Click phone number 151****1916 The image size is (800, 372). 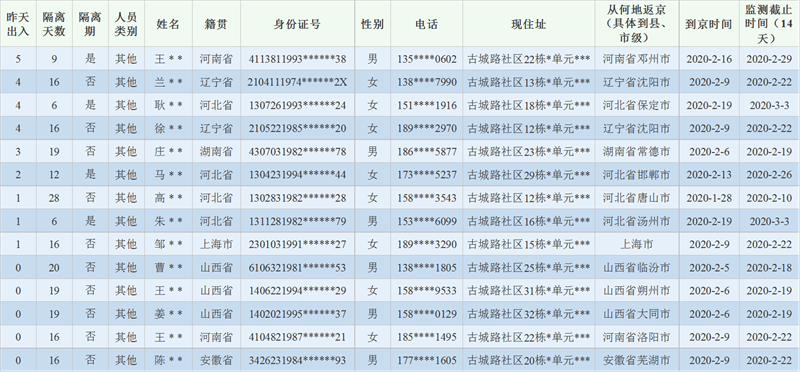point(427,106)
